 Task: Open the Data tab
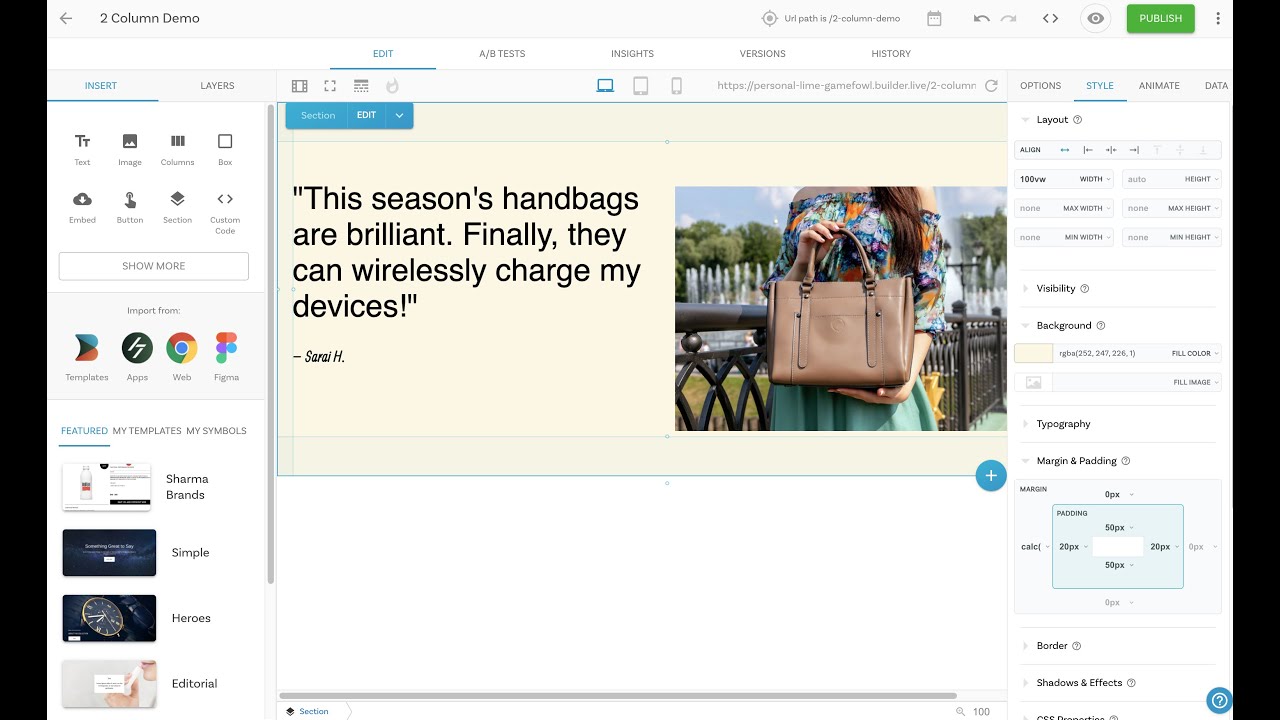pos(1216,86)
